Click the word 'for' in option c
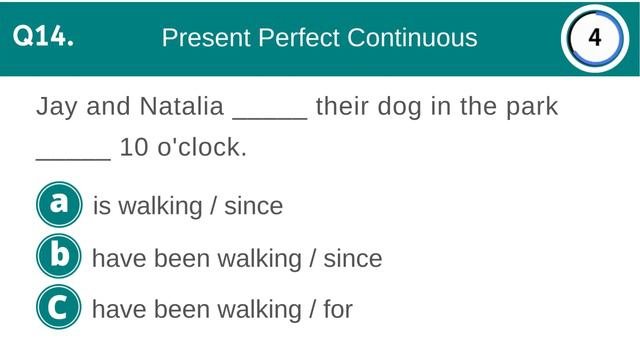The image size is (640, 360). point(338,309)
